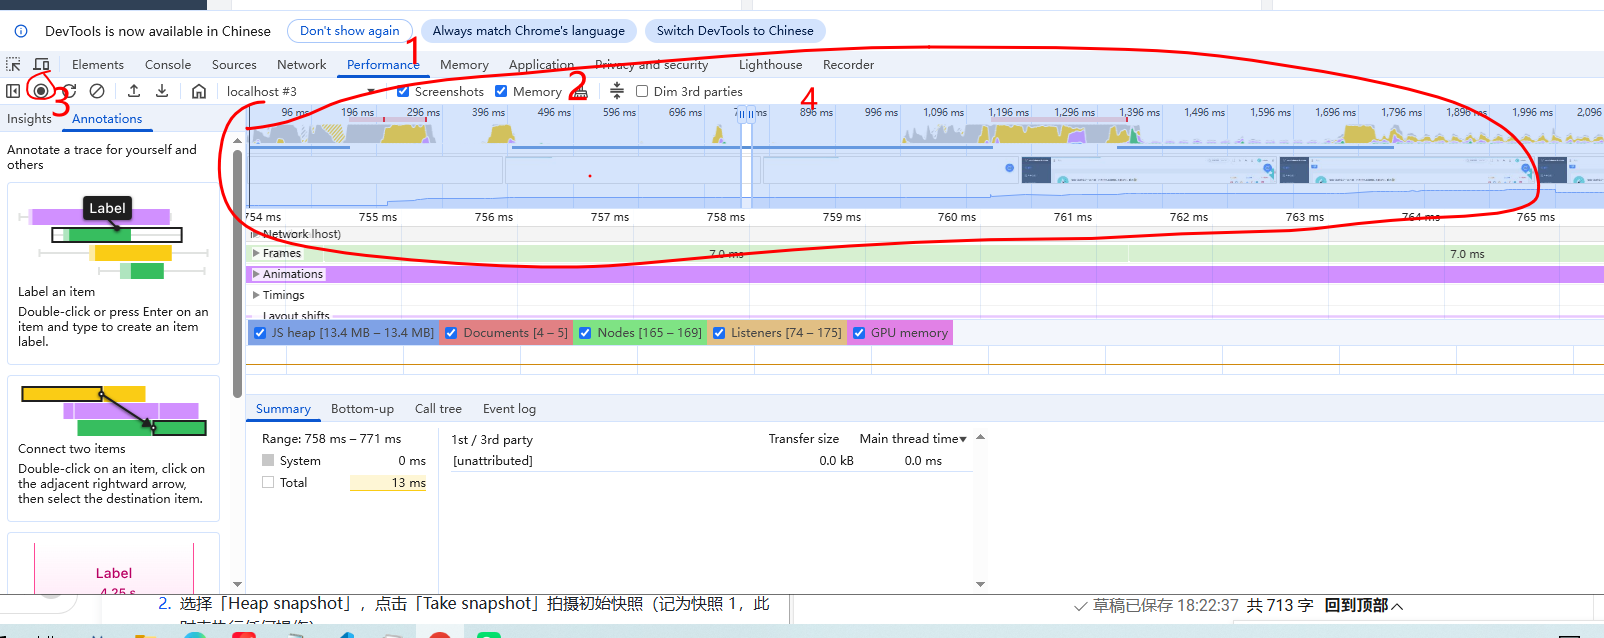Enable the Dim 3rd parties checkbox
This screenshot has width=1604, height=638.
click(642, 91)
